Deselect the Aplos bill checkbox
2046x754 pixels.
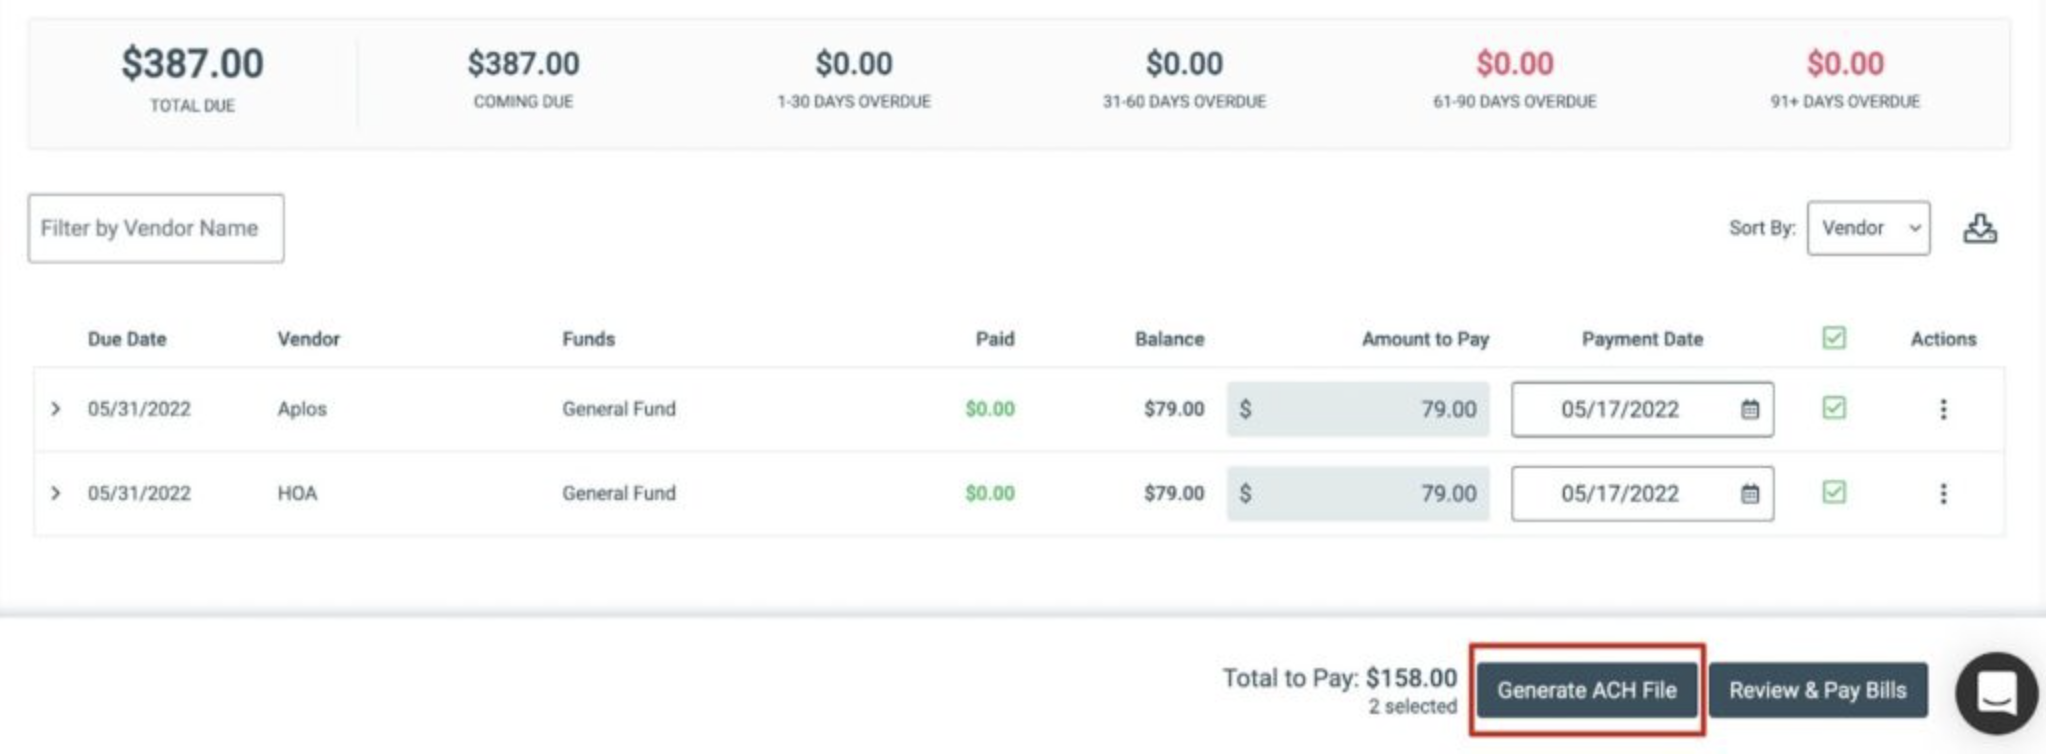[x=1834, y=408]
